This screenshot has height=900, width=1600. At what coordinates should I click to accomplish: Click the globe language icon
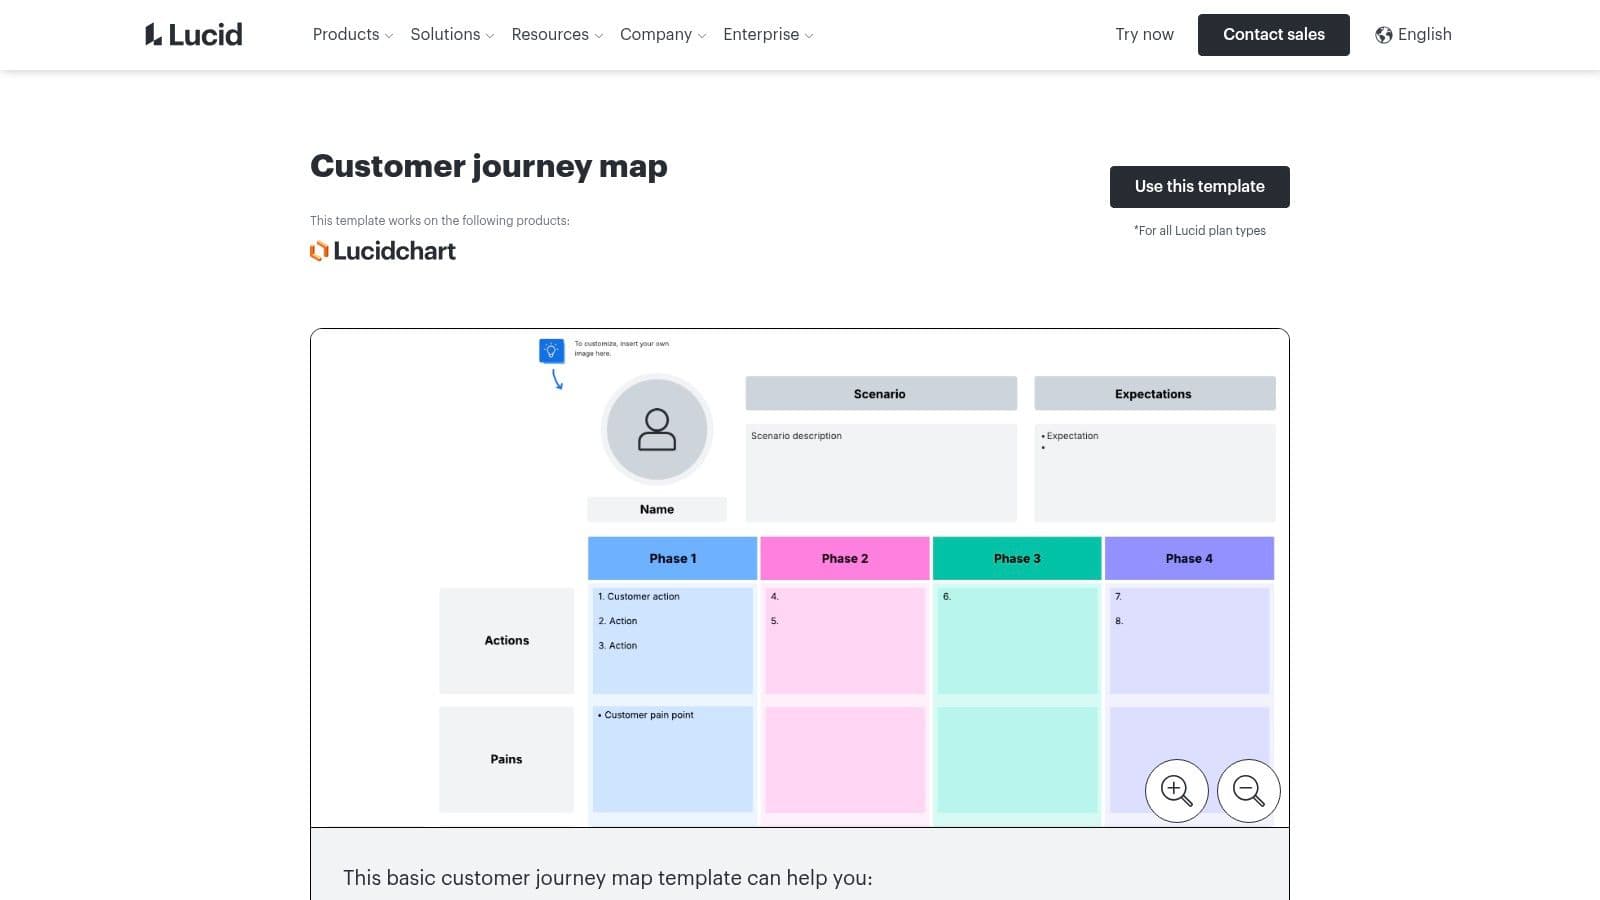[x=1384, y=35]
